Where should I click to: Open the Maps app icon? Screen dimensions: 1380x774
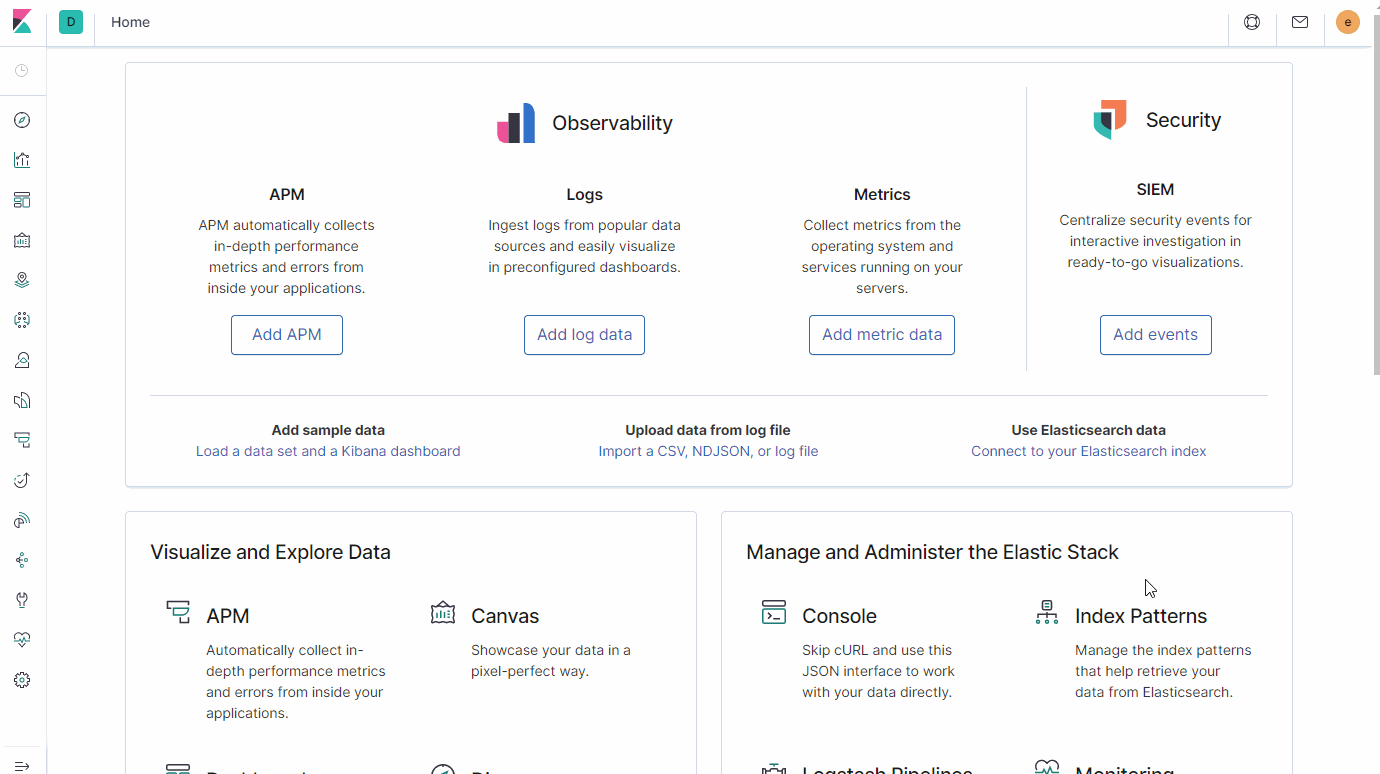click(x=22, y=279)
